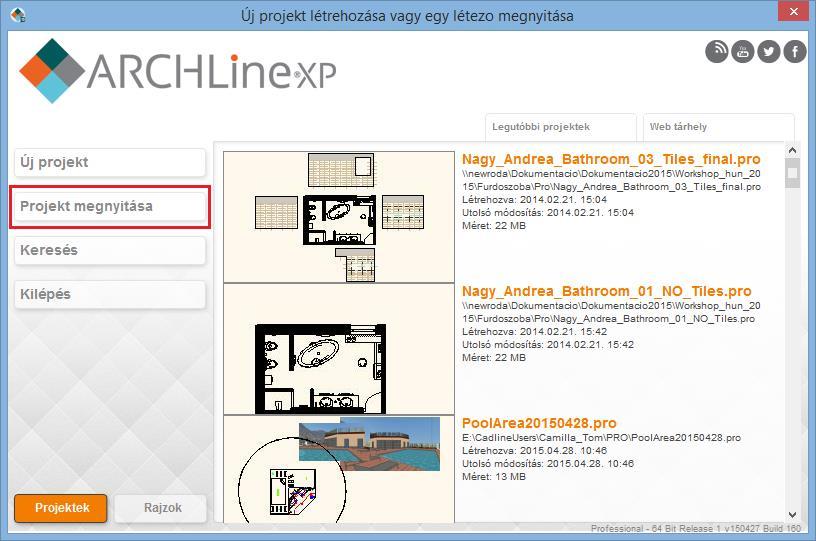The image size is (816, 541).
Task: Click the scrollbar down arrow
Action: (792, 515)
